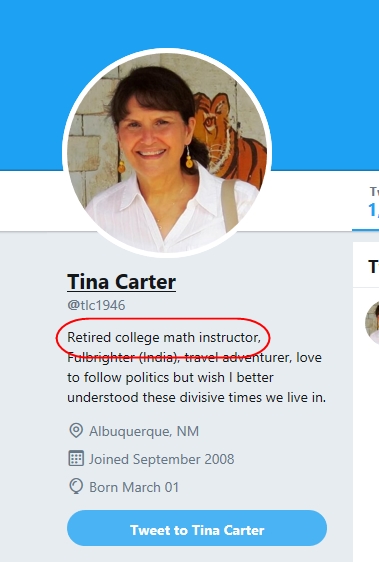This screenshot has height=562, width=379.
Task: Click the Born March 01 text
Action: point(134,487)
